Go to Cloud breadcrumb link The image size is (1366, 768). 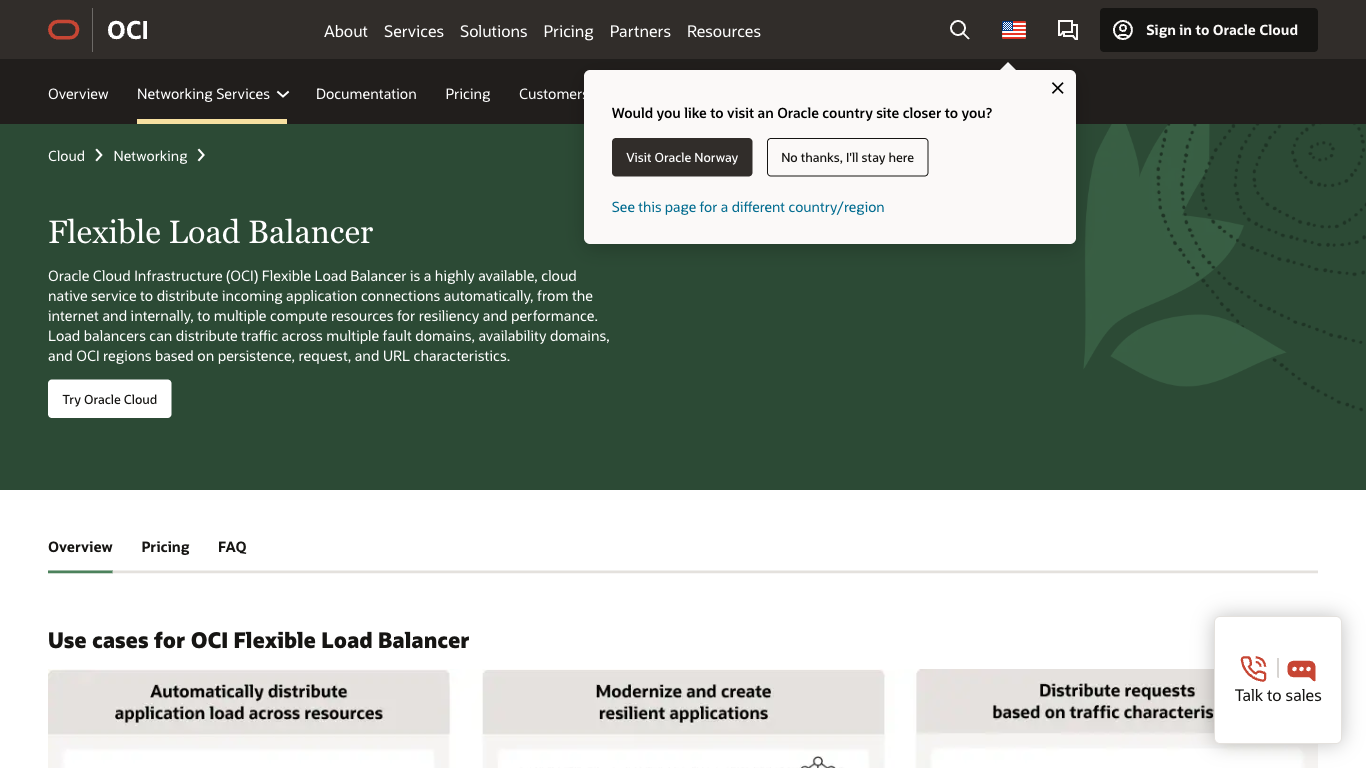[66, 156]
